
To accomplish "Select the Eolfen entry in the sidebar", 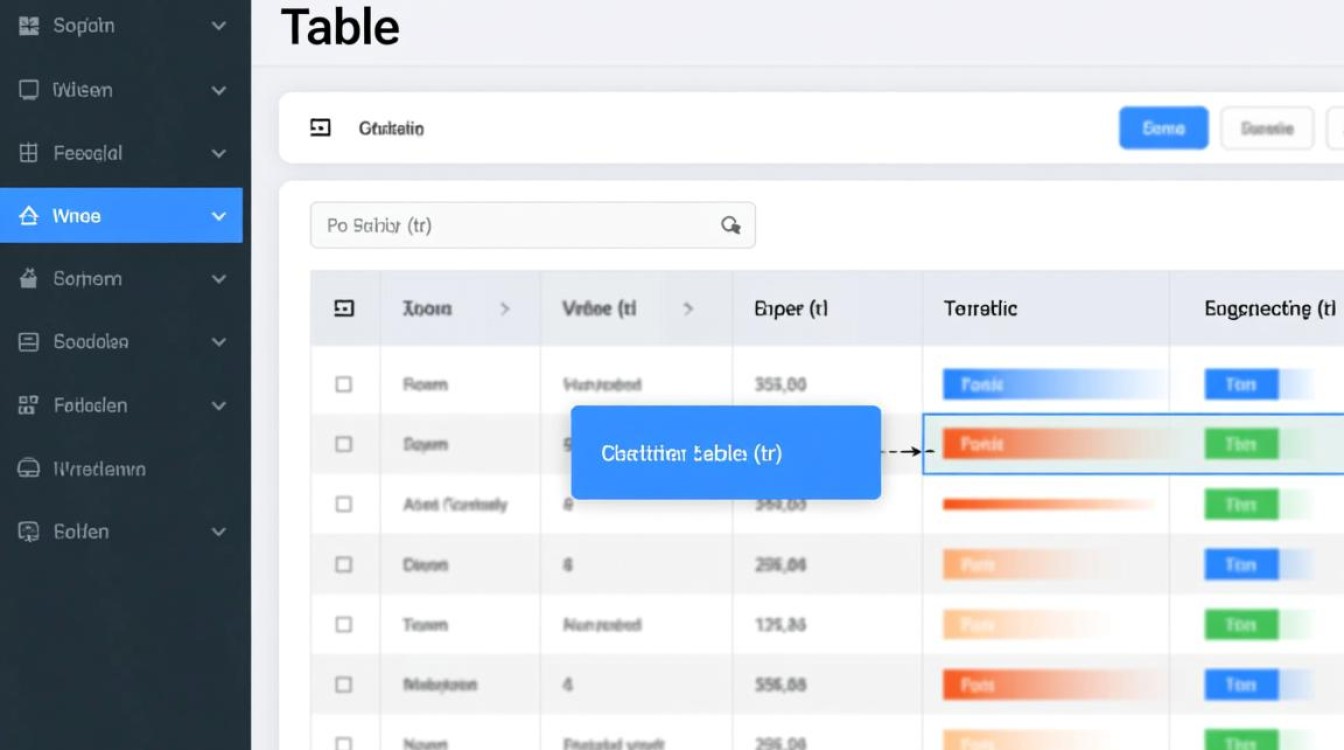I will pyautogui.click(x=80, y=531).
